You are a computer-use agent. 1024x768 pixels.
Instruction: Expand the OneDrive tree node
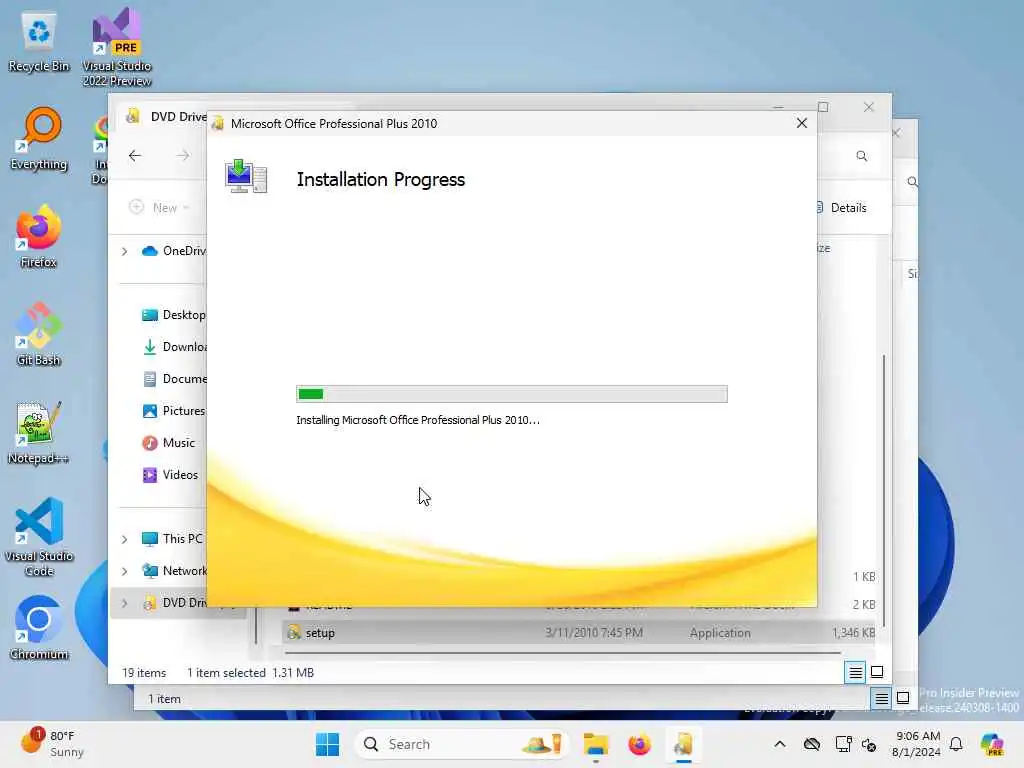pos(124,251)
